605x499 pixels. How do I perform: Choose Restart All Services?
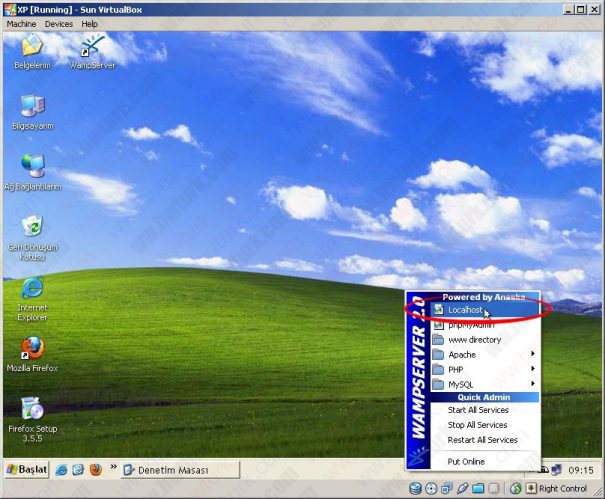tap(485, 440)
